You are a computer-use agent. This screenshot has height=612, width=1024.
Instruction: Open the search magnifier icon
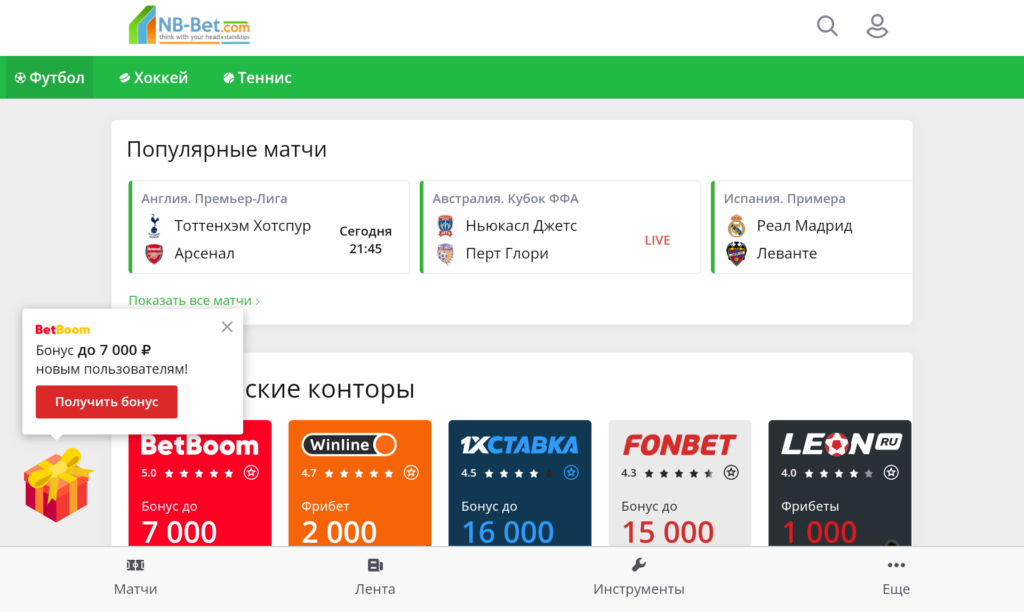[827, 26]
